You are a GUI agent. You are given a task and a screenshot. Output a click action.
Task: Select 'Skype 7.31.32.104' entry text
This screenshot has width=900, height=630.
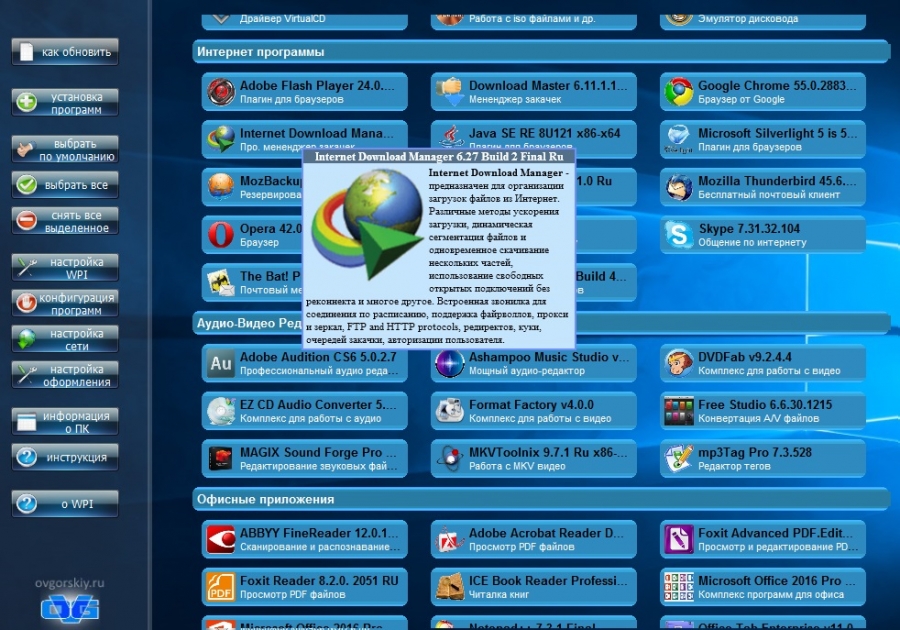[x=749, y=228]
